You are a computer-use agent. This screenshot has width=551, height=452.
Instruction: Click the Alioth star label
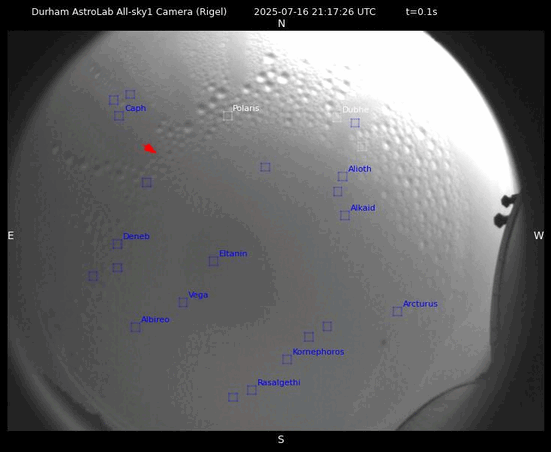(x=360, y=169)
